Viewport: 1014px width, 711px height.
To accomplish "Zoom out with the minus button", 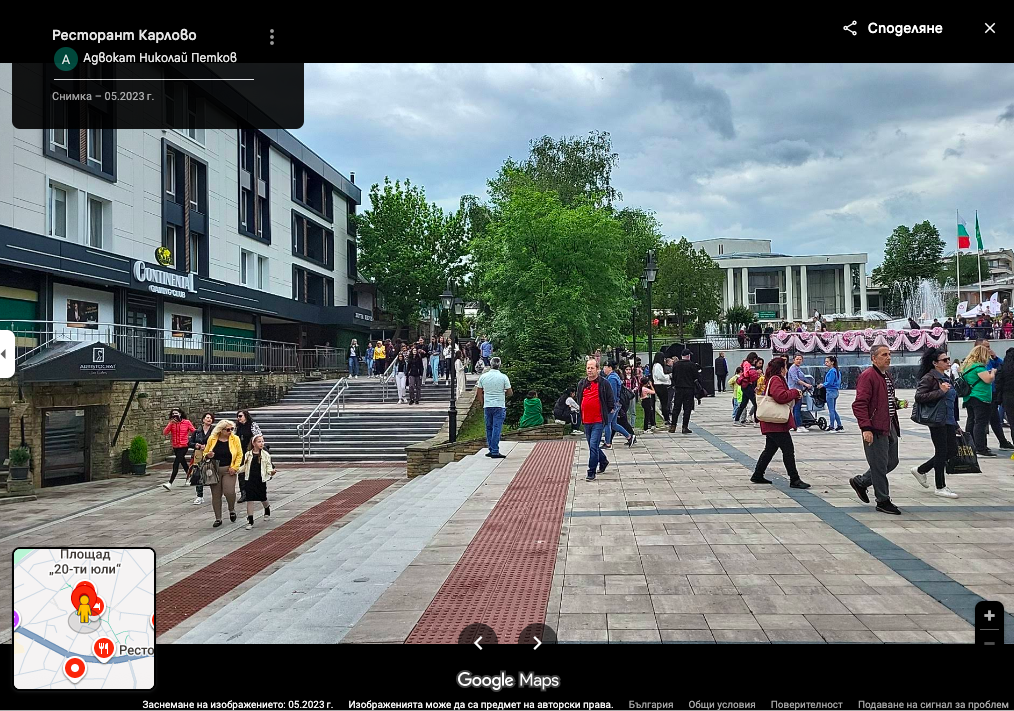I will point(989,642).
